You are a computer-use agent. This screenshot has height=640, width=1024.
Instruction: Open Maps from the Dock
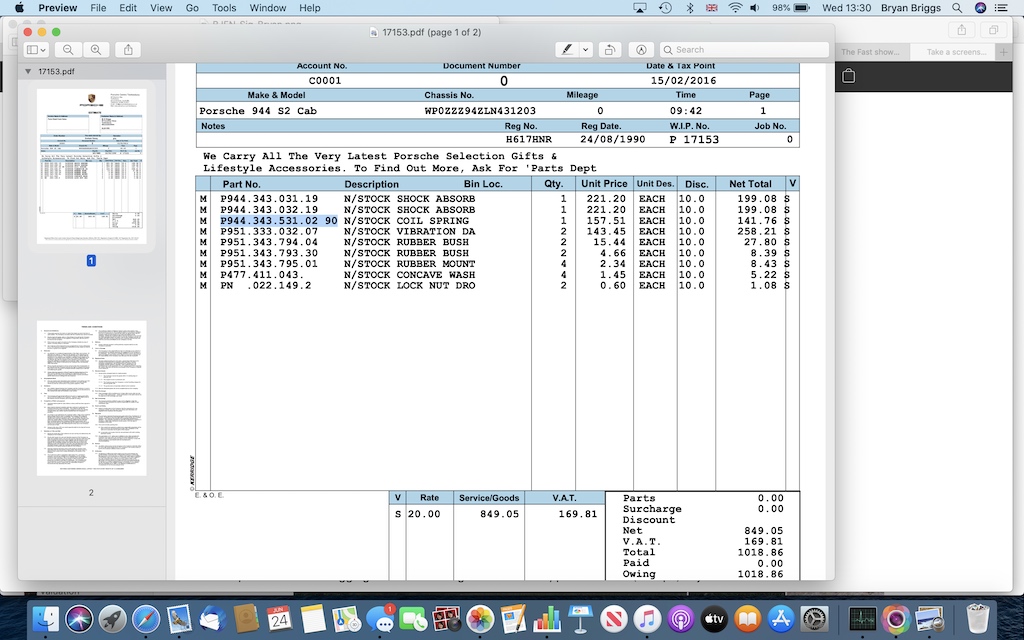pyautogui.click(x=346, y=618)
